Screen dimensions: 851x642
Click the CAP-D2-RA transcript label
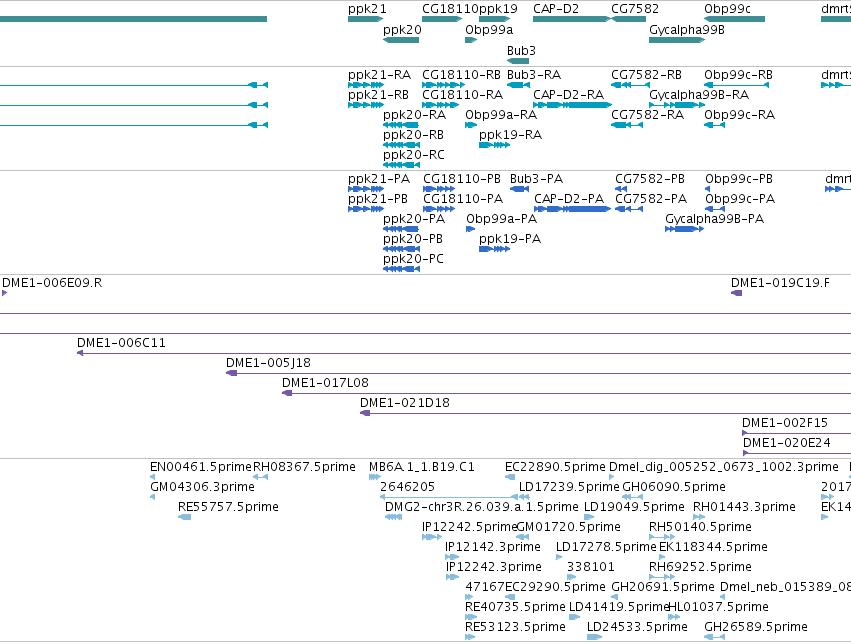pos(568,95)
